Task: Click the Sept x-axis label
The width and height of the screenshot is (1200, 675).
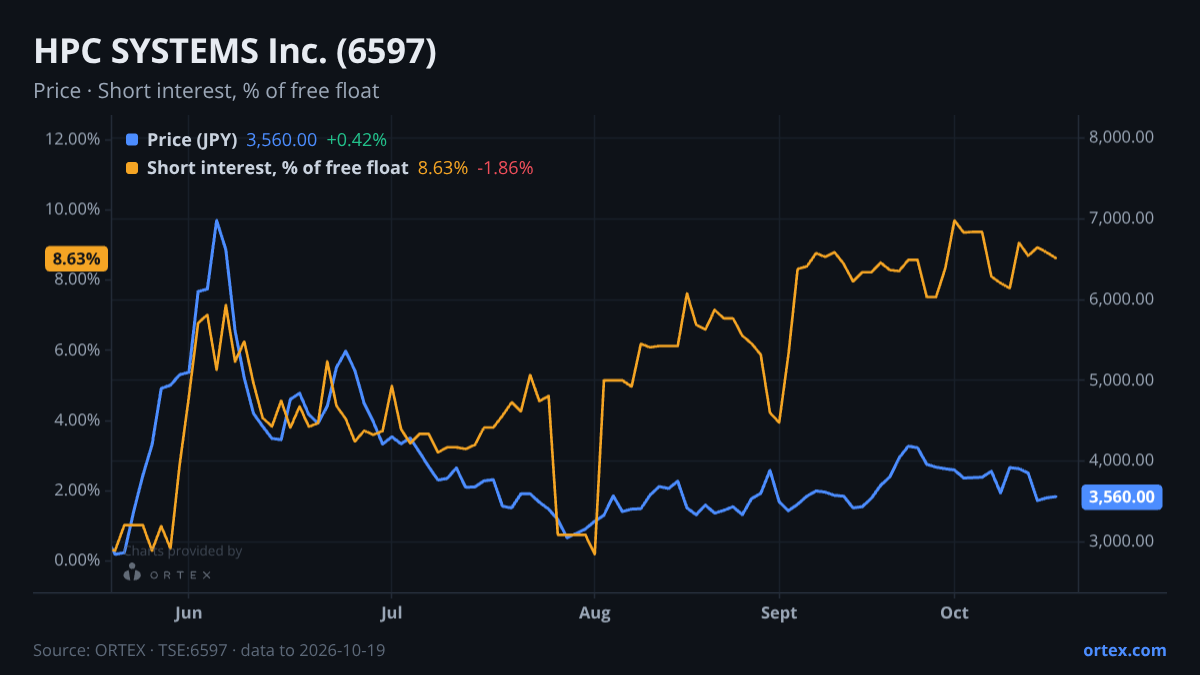Action: [x=778, y=613]
